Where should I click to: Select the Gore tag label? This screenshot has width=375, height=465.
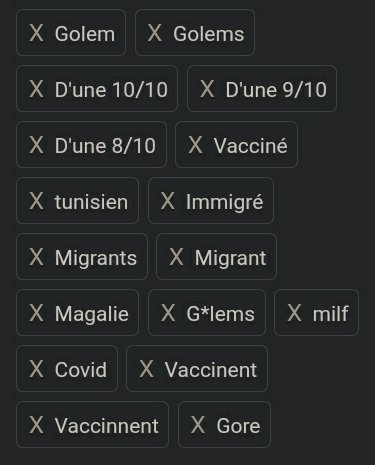click(238, 426)
